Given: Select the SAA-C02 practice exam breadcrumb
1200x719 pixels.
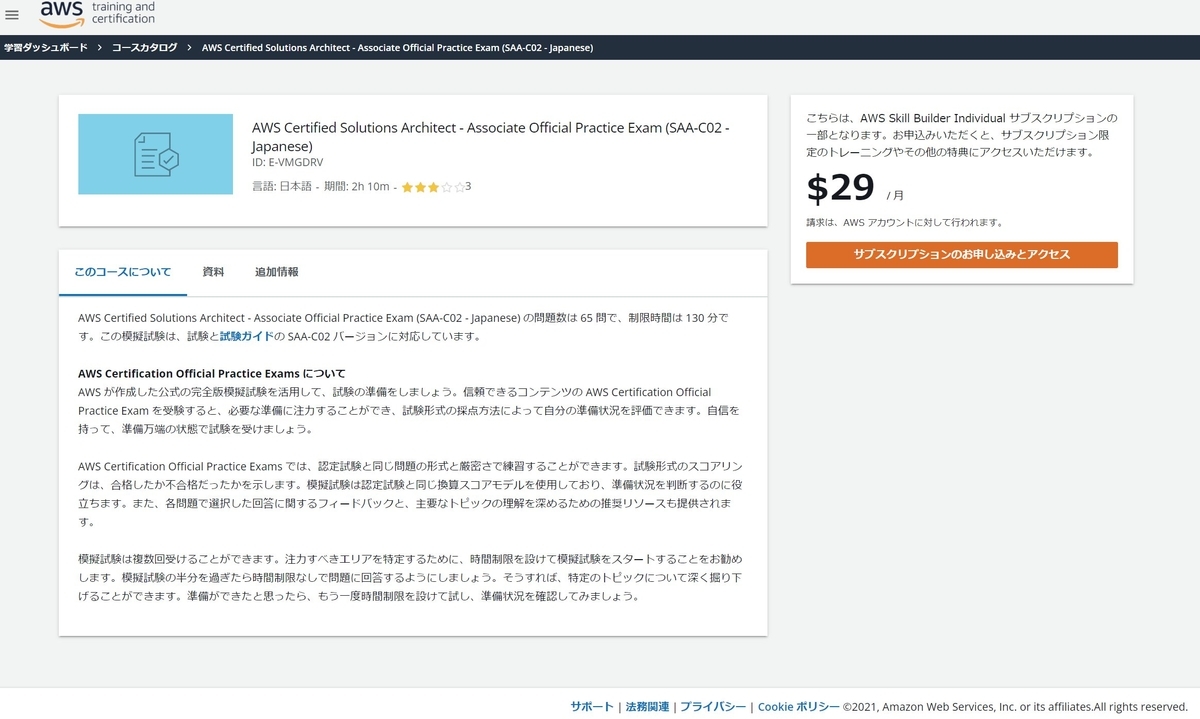Looking at the screenshot, I should [397, 47].
